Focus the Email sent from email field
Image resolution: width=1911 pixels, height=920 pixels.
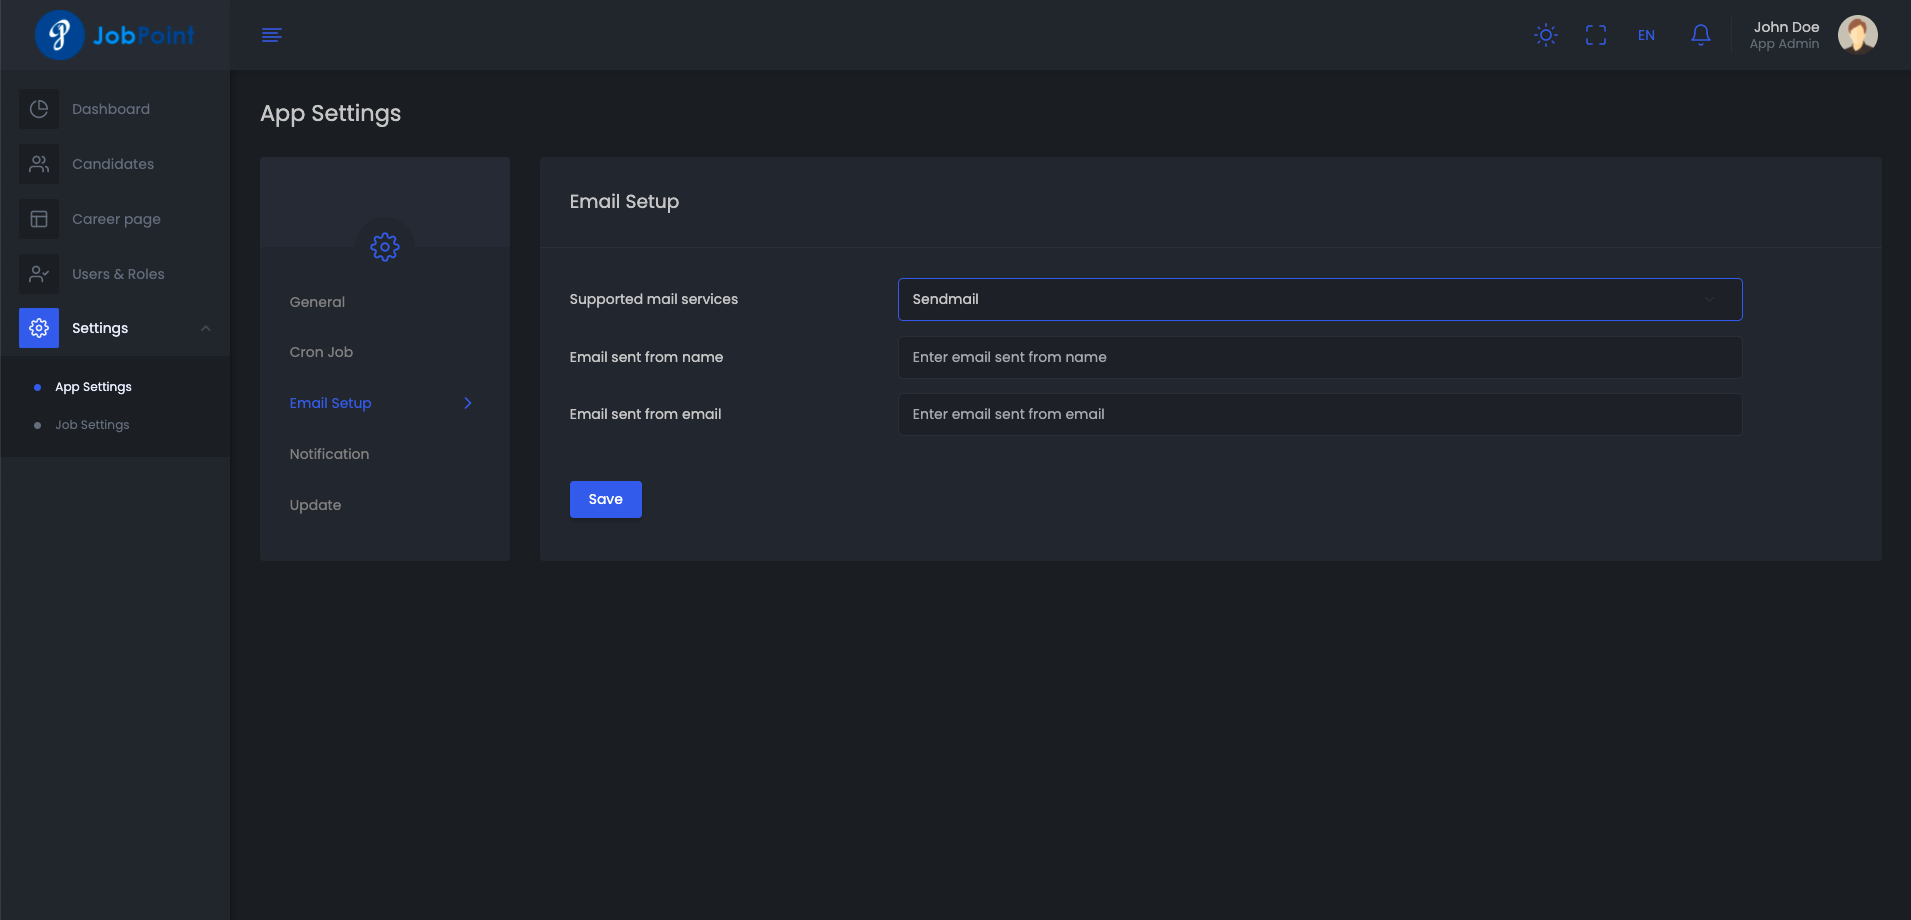(1319, 414)
